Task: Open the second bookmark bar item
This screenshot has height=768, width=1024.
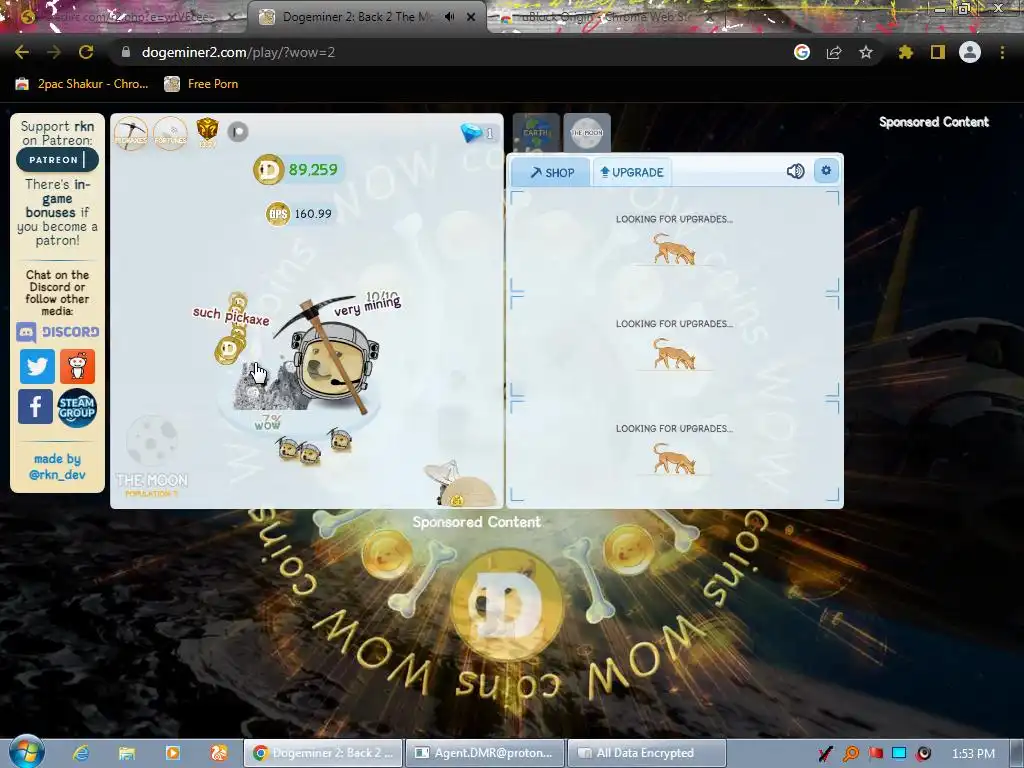Action: [x=201, y=84]
